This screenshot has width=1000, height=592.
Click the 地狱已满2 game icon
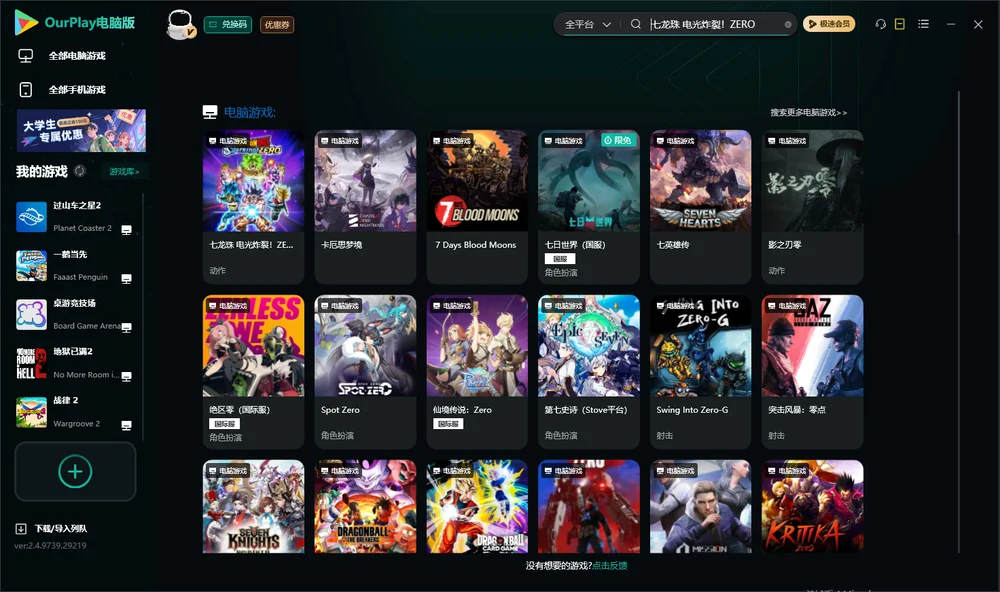pyautogui.click(x=31, y=363)
